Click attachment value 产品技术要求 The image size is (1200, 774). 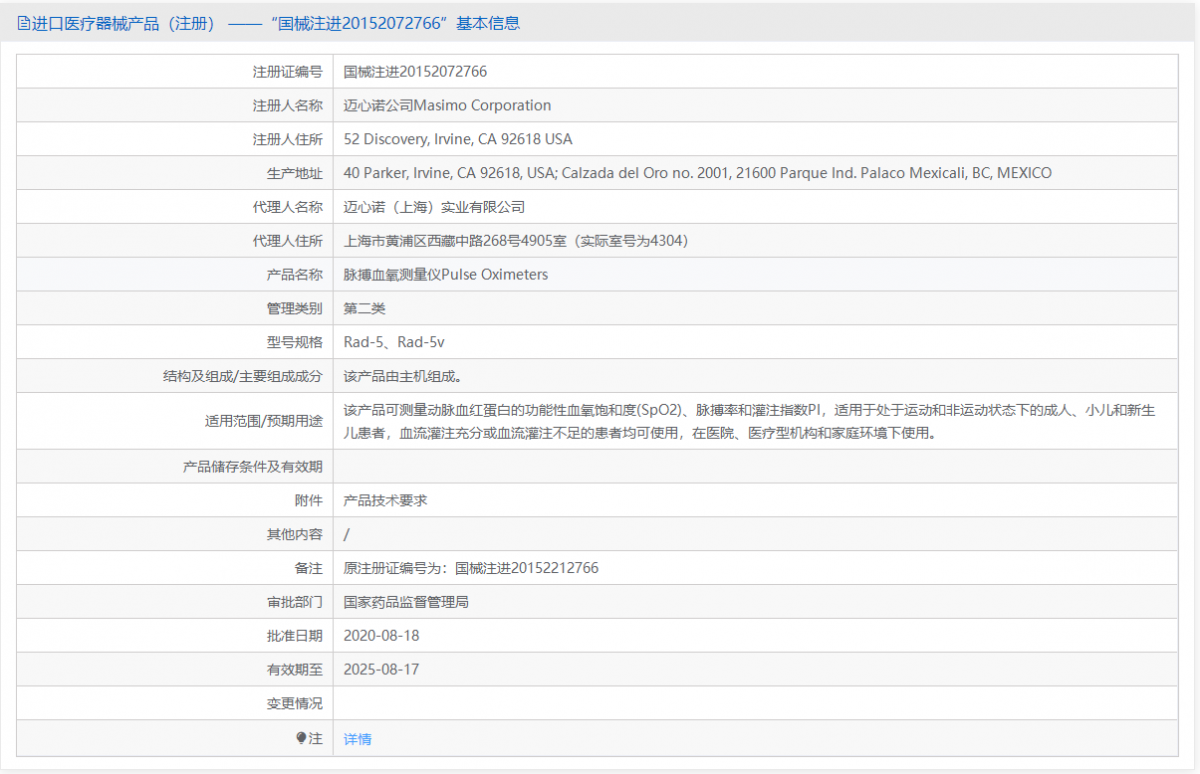coord(385,501)
